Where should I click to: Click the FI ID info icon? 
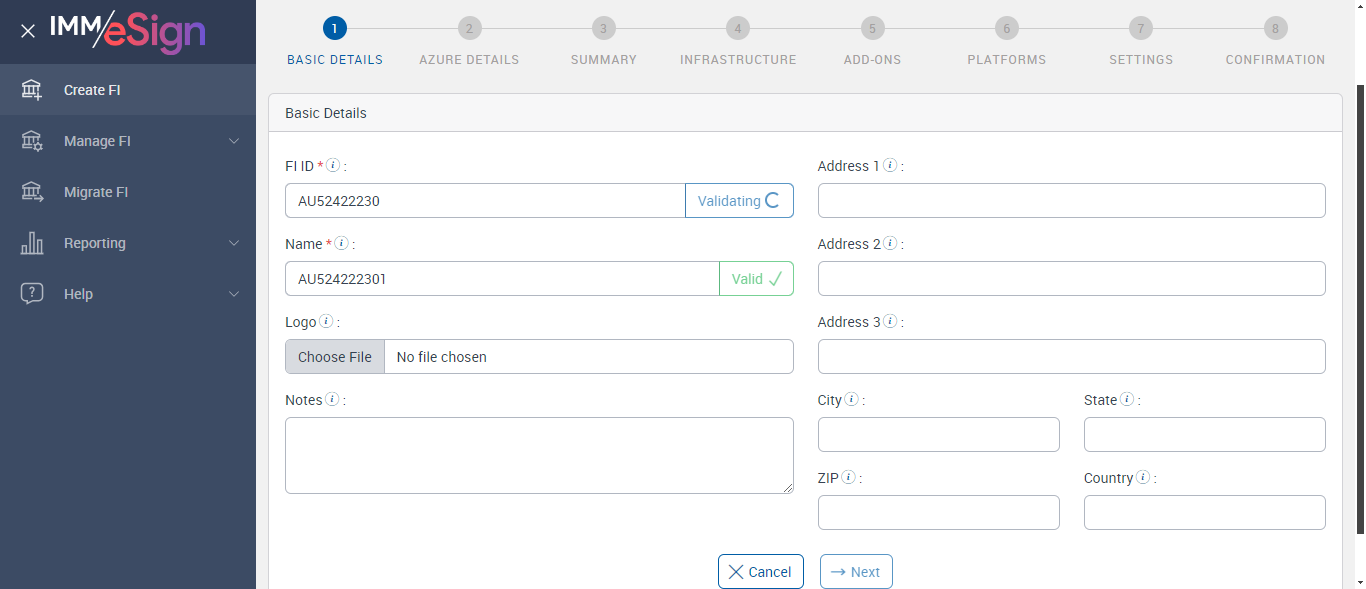[x=334, y=166]
